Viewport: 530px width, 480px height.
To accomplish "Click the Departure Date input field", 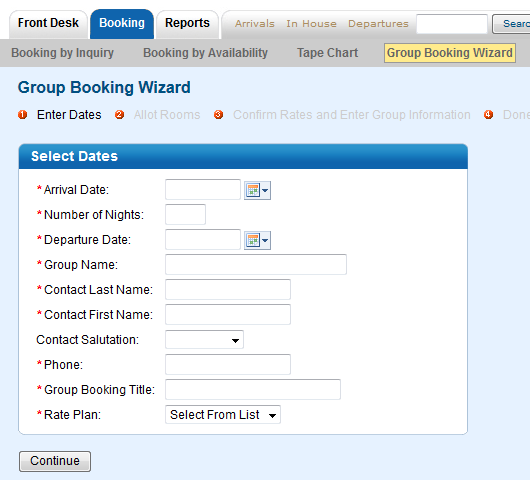I will 203,240.
